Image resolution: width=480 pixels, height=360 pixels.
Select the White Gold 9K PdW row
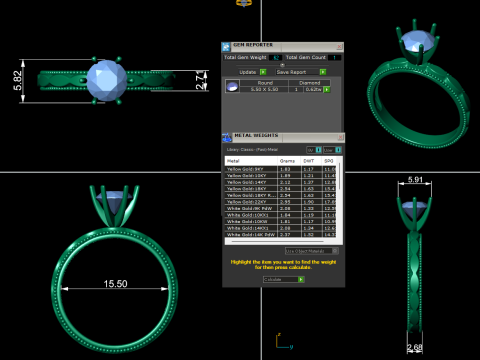coord(281,208)
